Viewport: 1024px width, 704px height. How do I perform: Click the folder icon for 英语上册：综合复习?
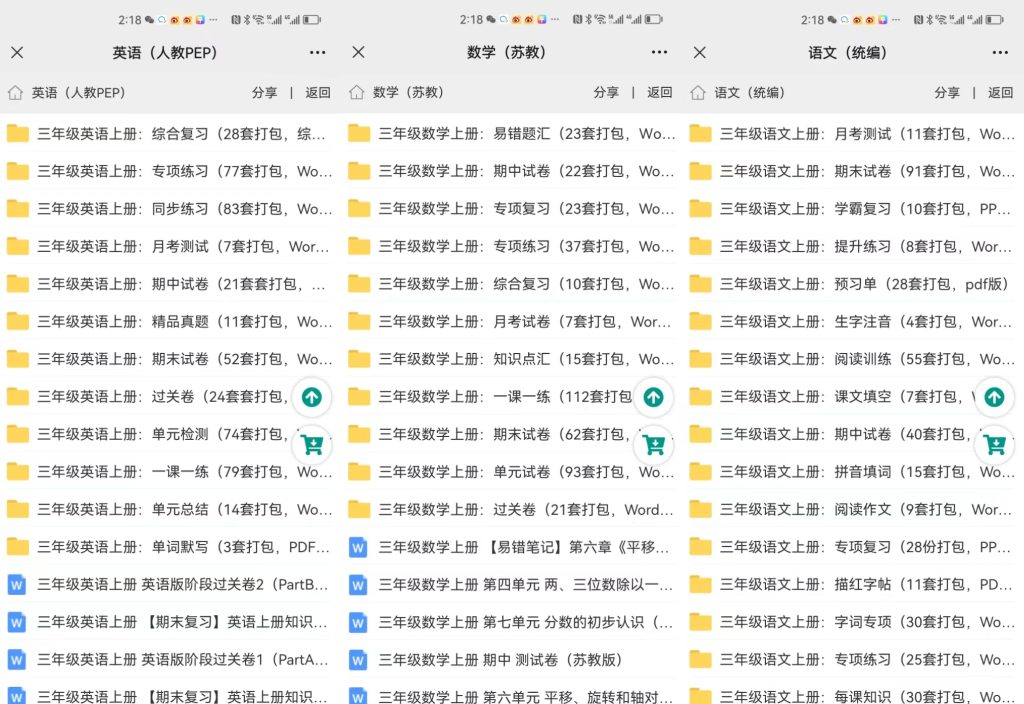coord(18,134)
